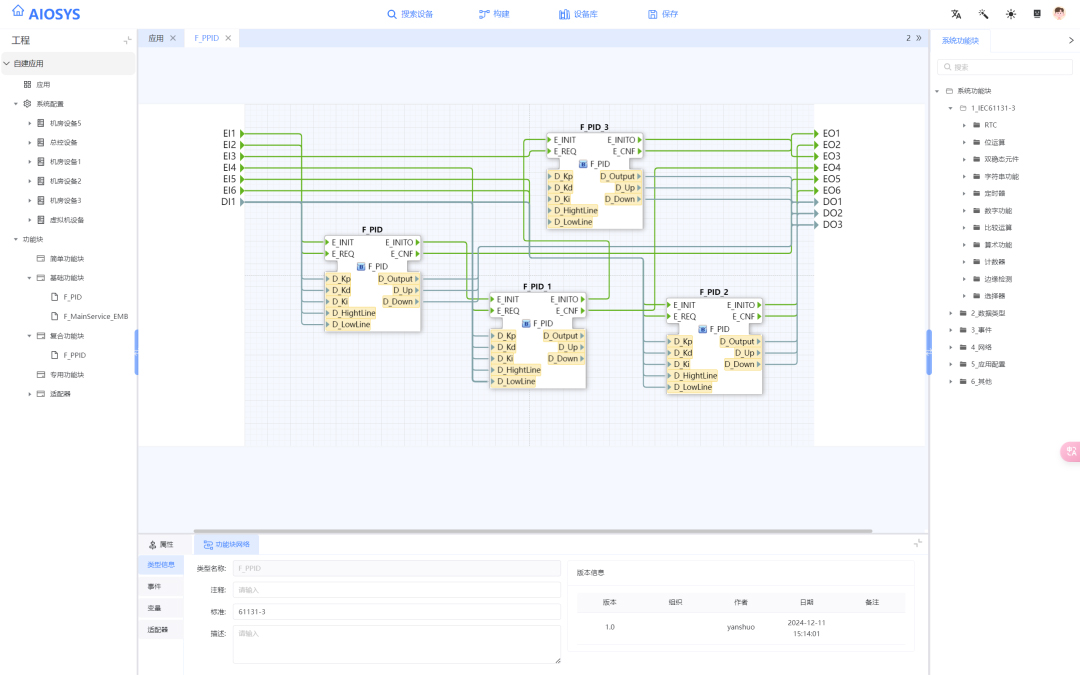
Task: Click the magic wand icon
Action: (983, 14)
